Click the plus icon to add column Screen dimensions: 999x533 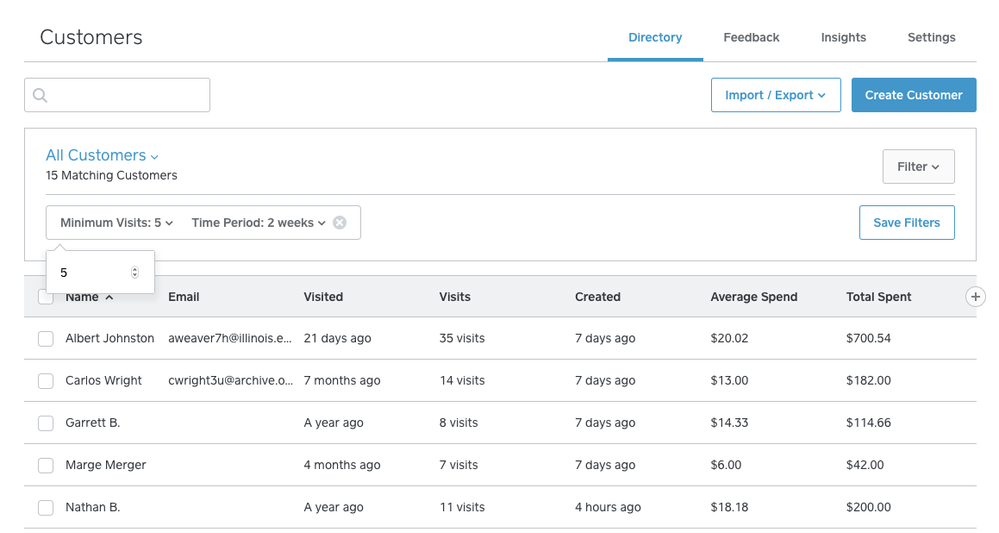[x=976, y=296]
